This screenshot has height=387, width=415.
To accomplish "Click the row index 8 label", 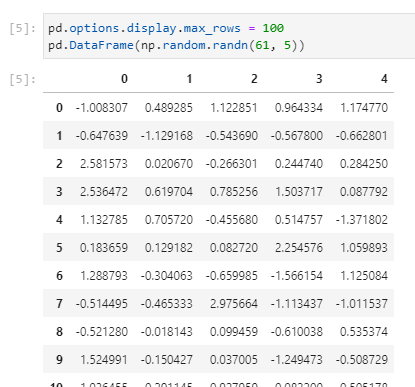I will click(x=59, y=332).
